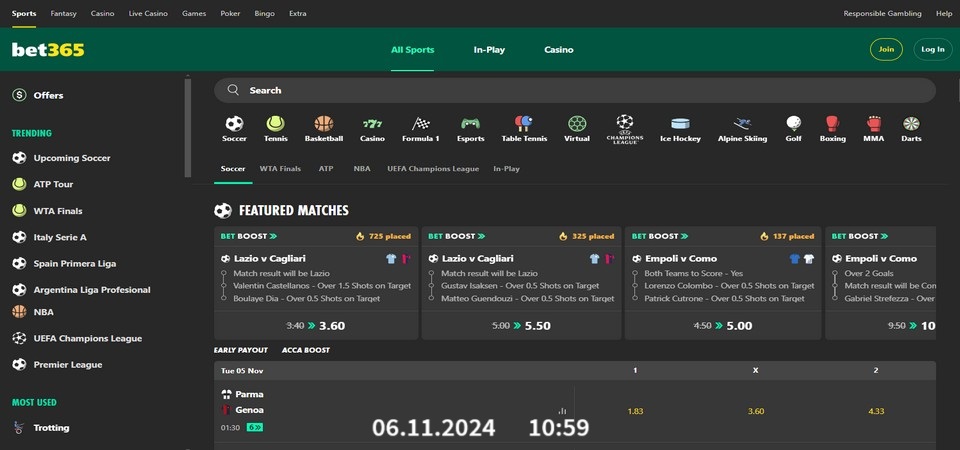The image size is (960, 450).
Task: Open the WTA Finals sidebar link
Action: [x=58, y=211]
